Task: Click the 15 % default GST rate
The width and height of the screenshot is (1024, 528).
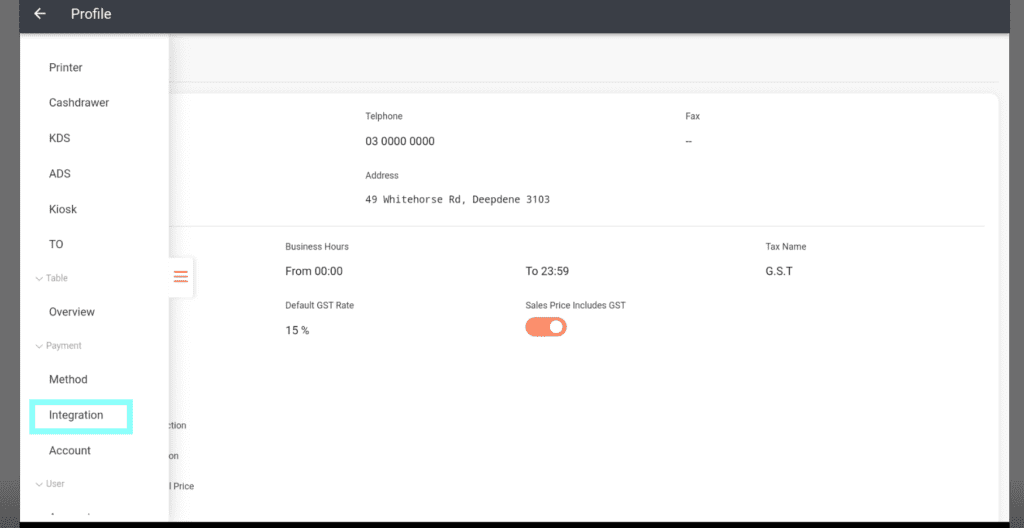Action: pyautogui.click(x=297, y=330)
